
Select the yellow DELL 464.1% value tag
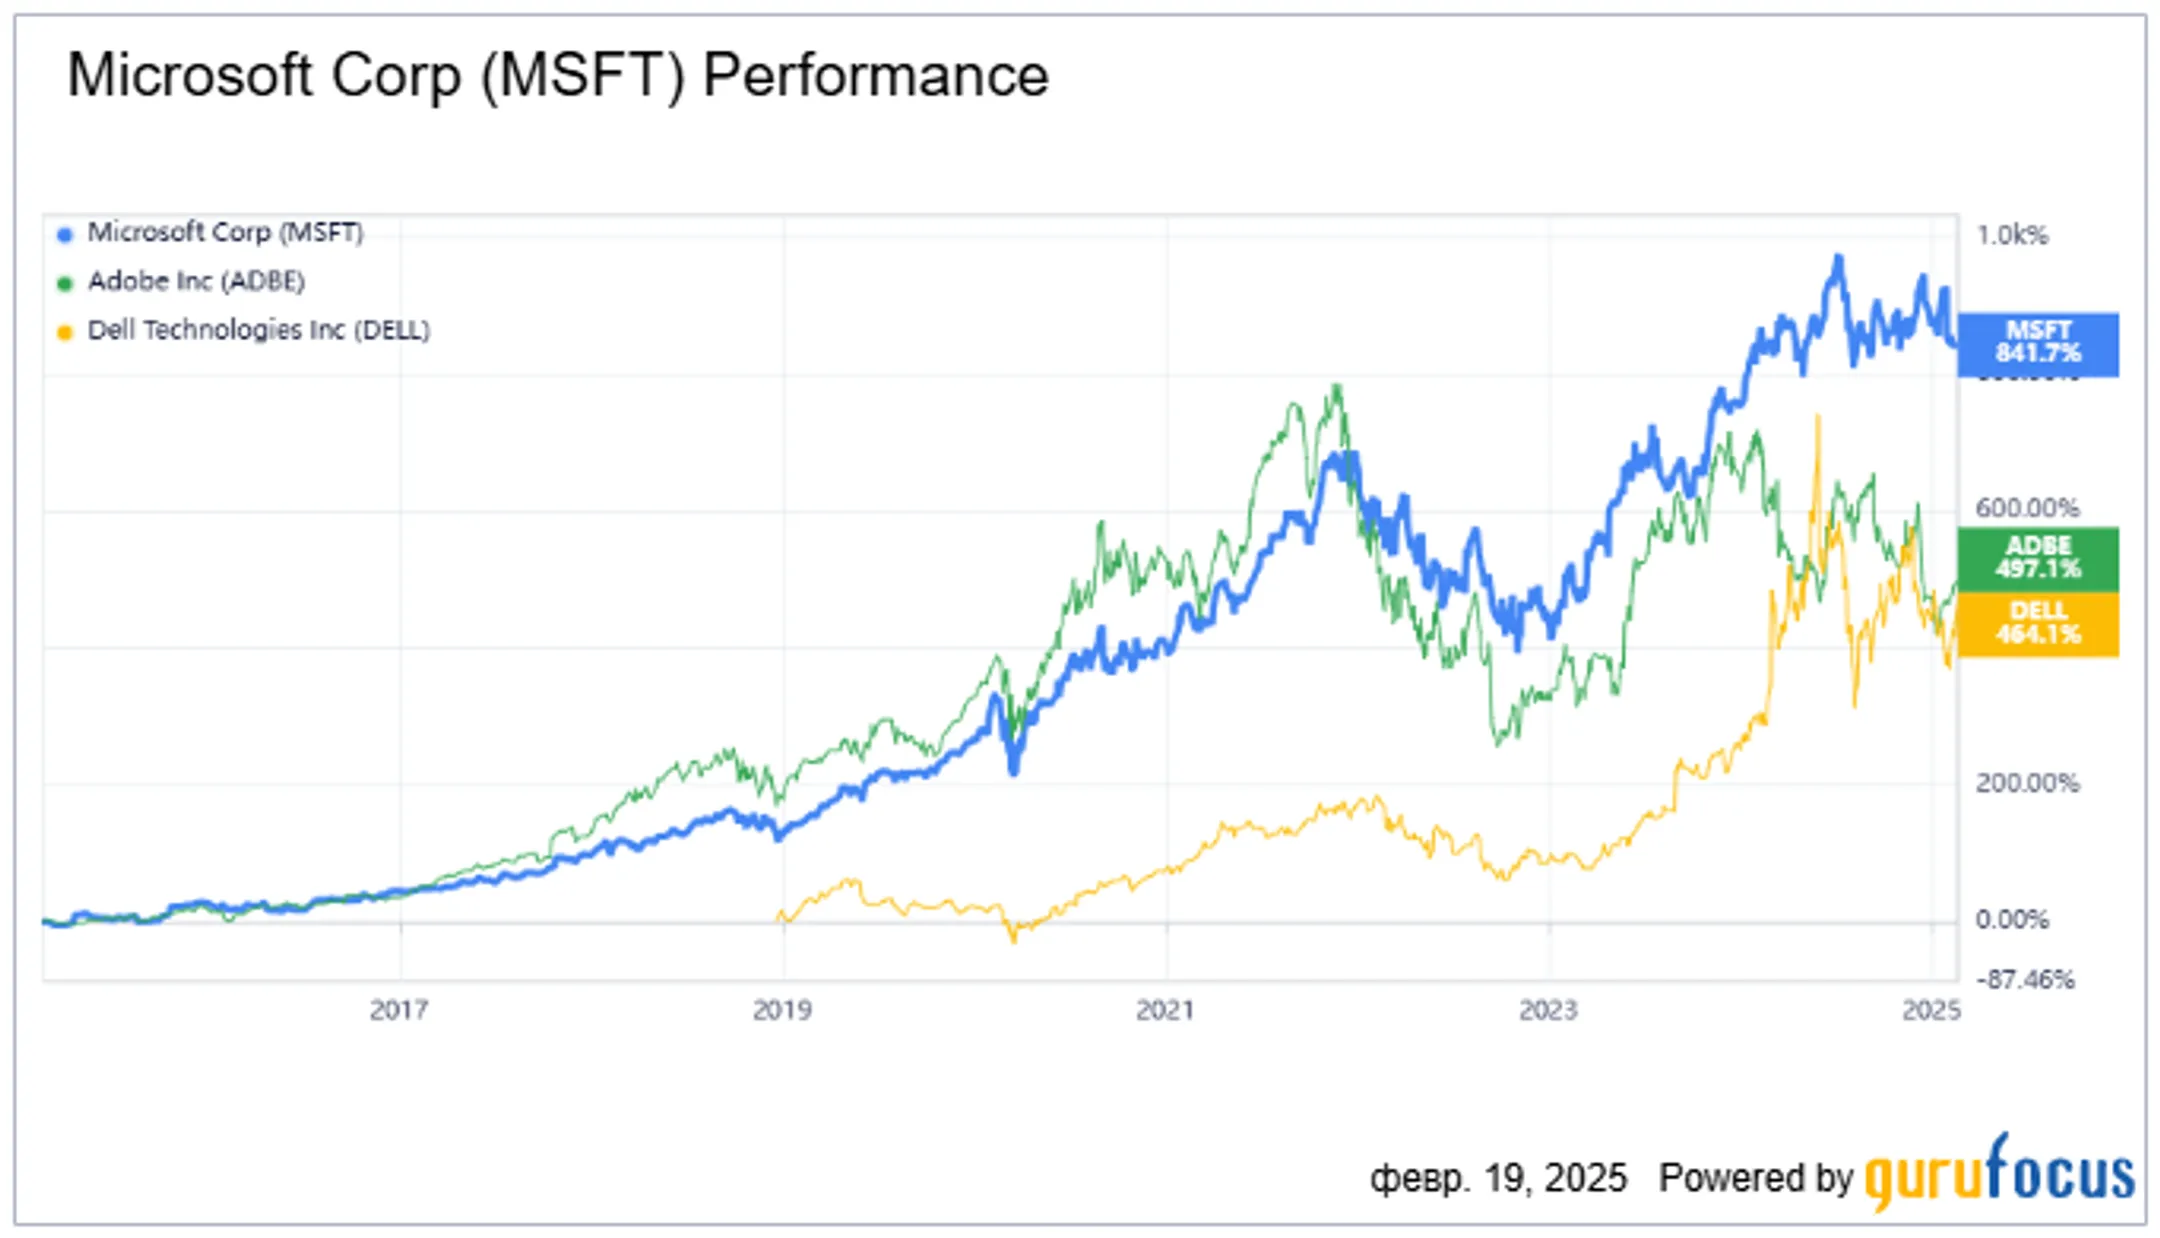2038,624
